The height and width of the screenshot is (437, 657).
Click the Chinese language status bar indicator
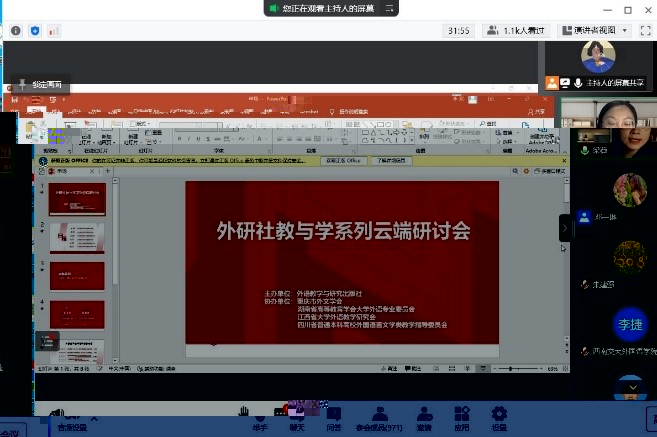119,369
